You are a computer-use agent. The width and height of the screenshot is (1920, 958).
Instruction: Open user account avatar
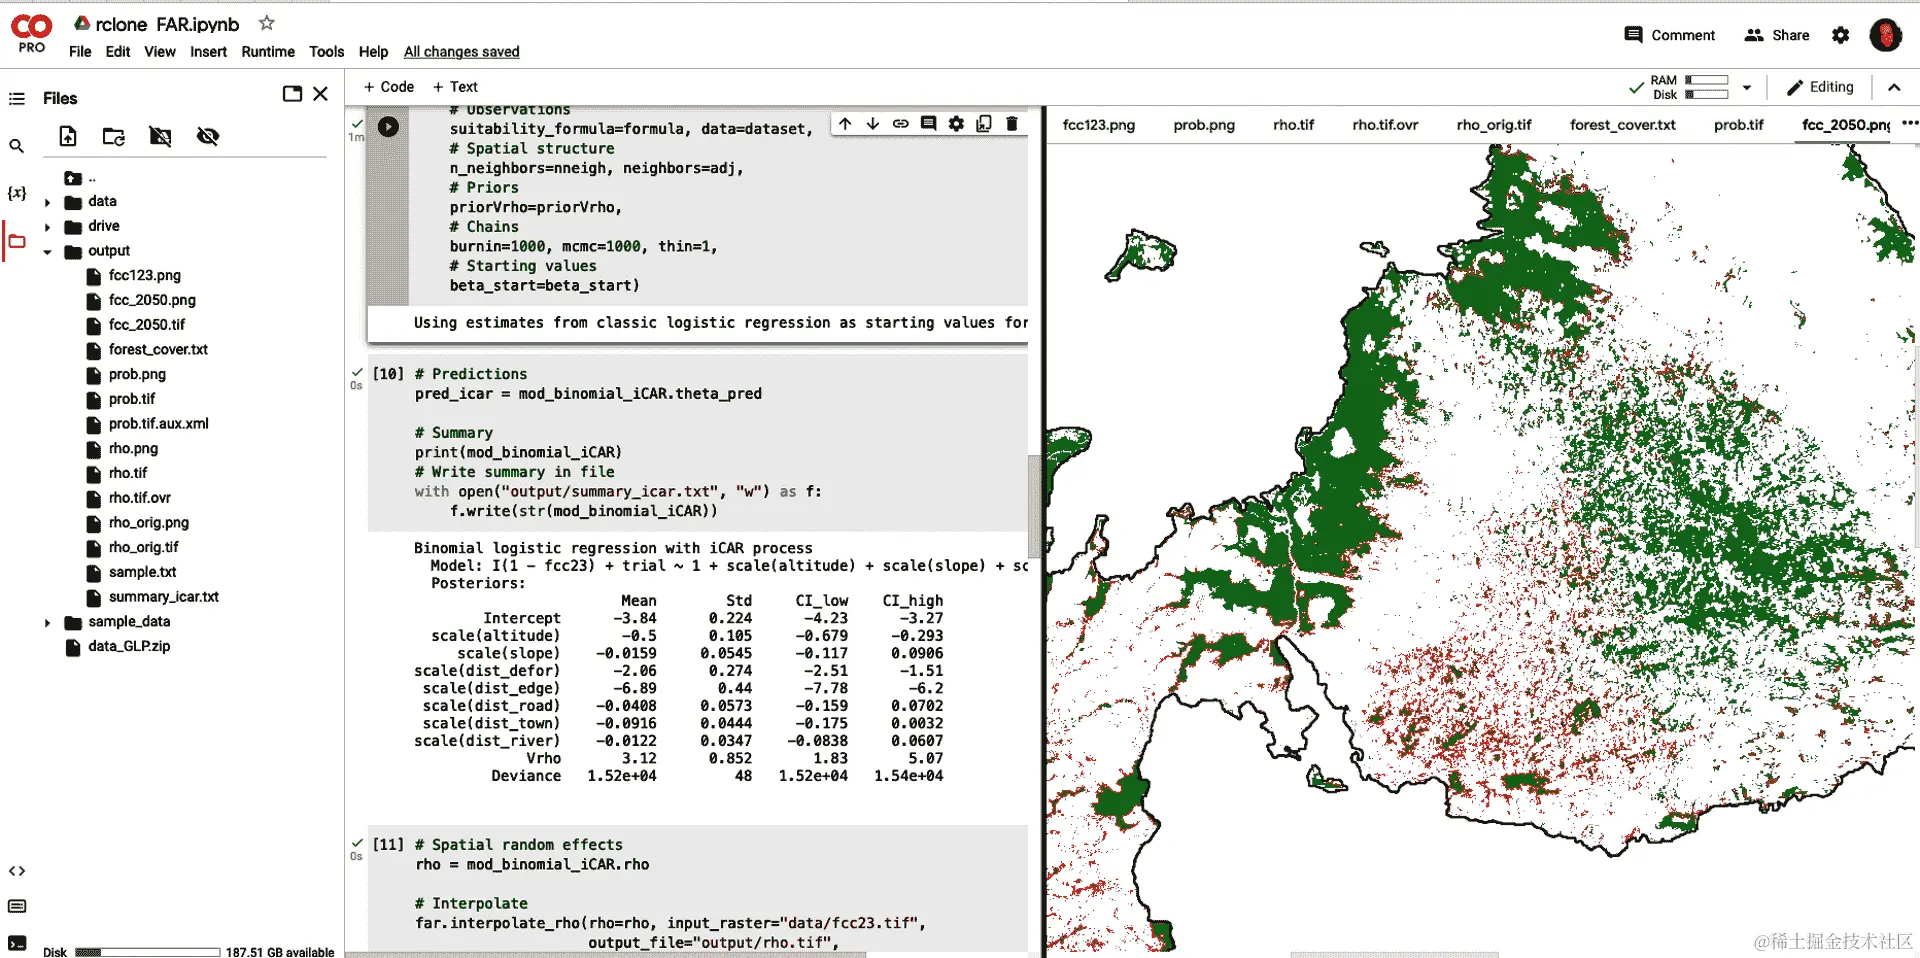click(x=1886, y=35)
